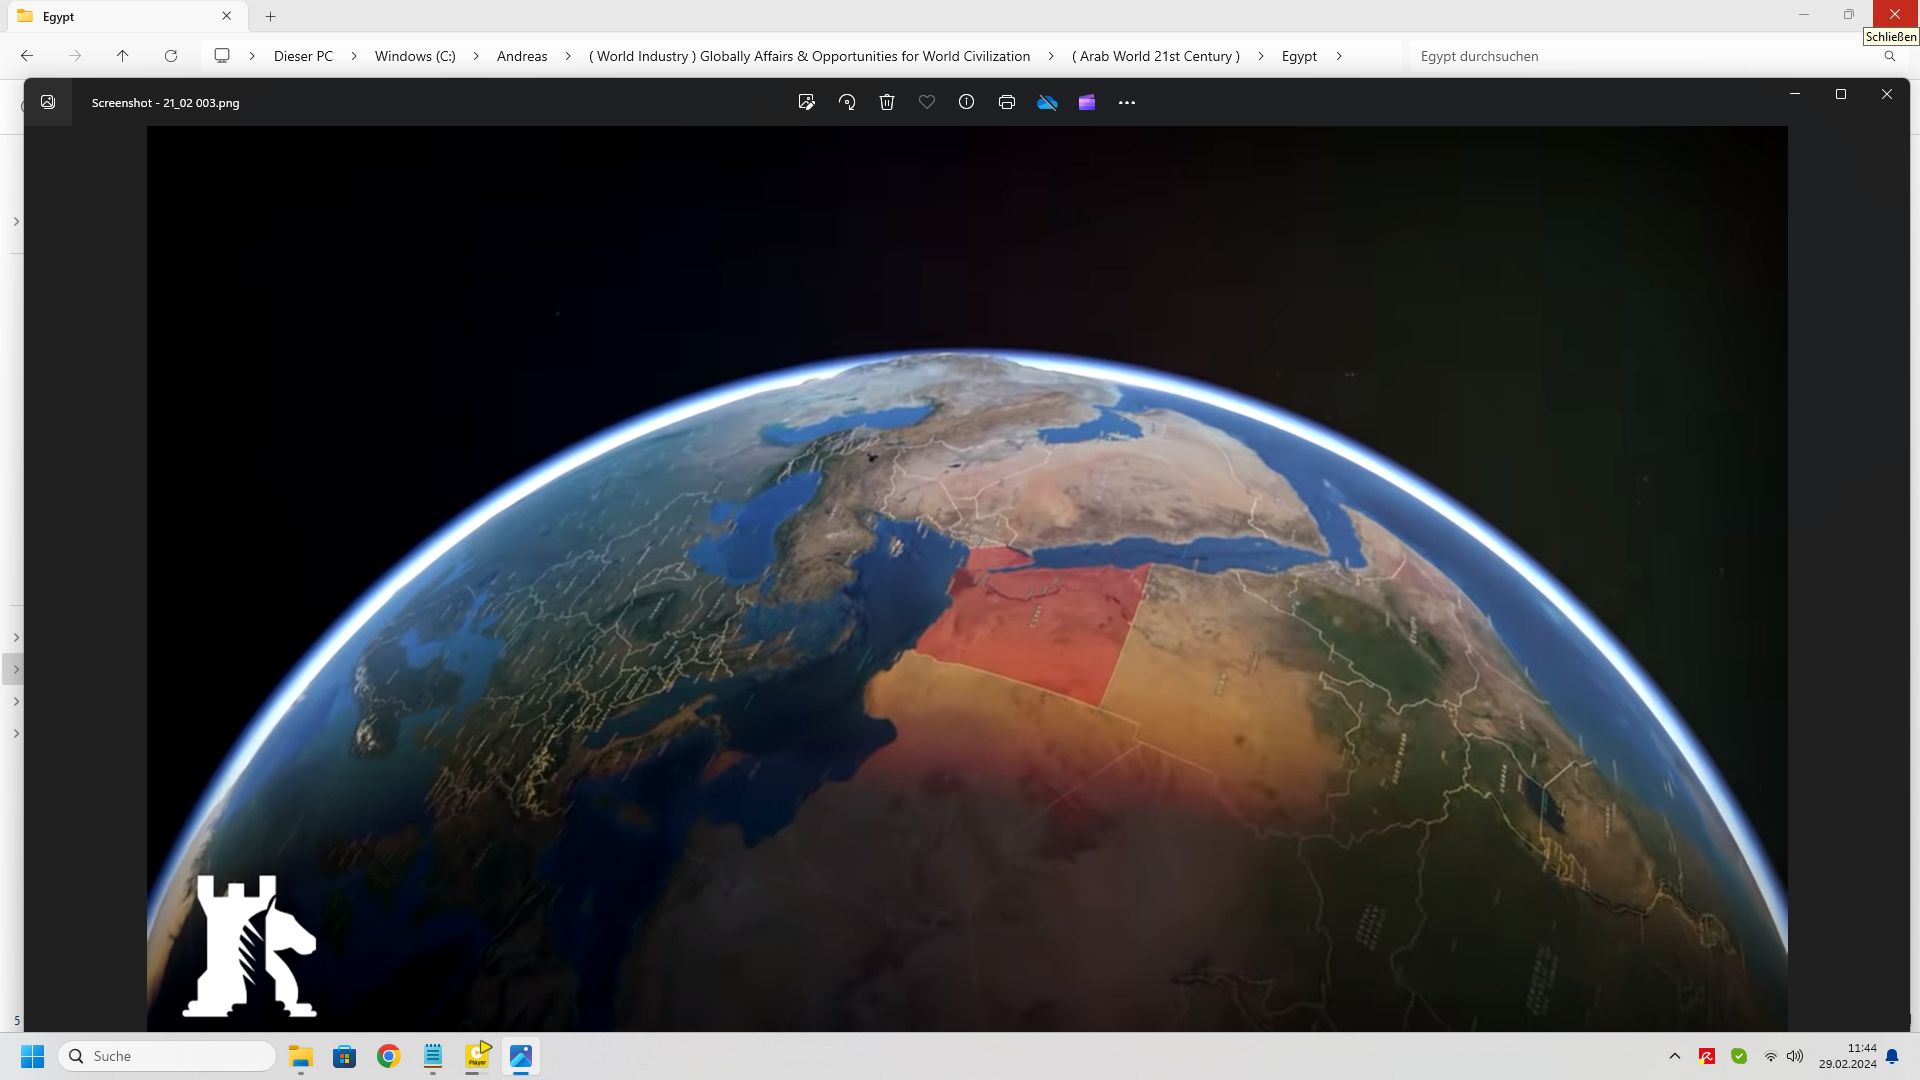Open the clock showing 11:44
This screenshot has width=1920, height=1080.
(x=1848, y=1056)
